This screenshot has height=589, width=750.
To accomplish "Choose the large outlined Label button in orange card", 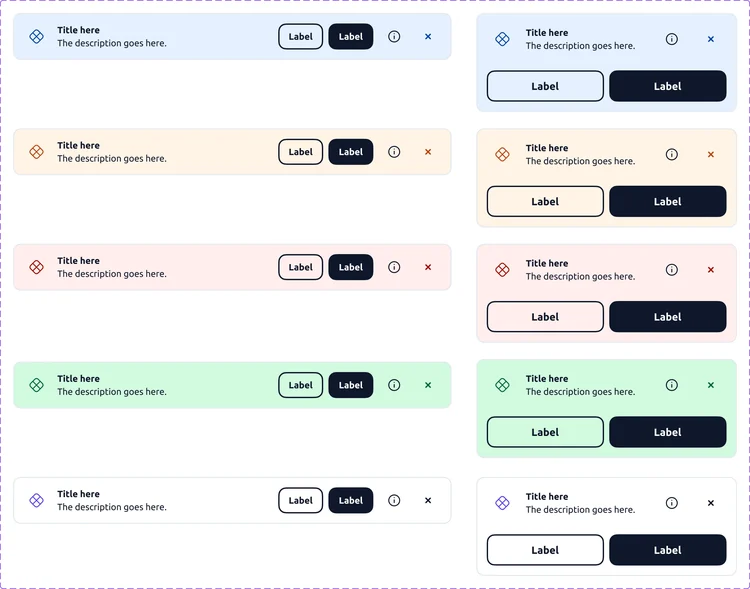I will 545,201.
